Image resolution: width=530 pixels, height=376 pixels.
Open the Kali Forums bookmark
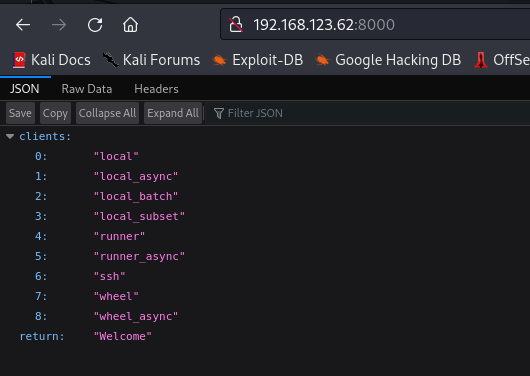coord(151,60)
